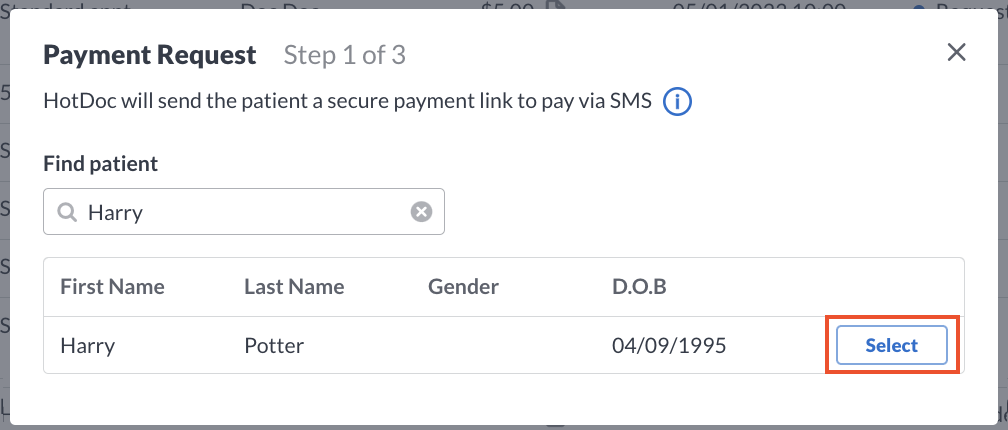This screenshot has height=430, width=1008.
Task: Click the HotDoc secure payment link description
Action: pyautogui.click(x=348, y=102)
